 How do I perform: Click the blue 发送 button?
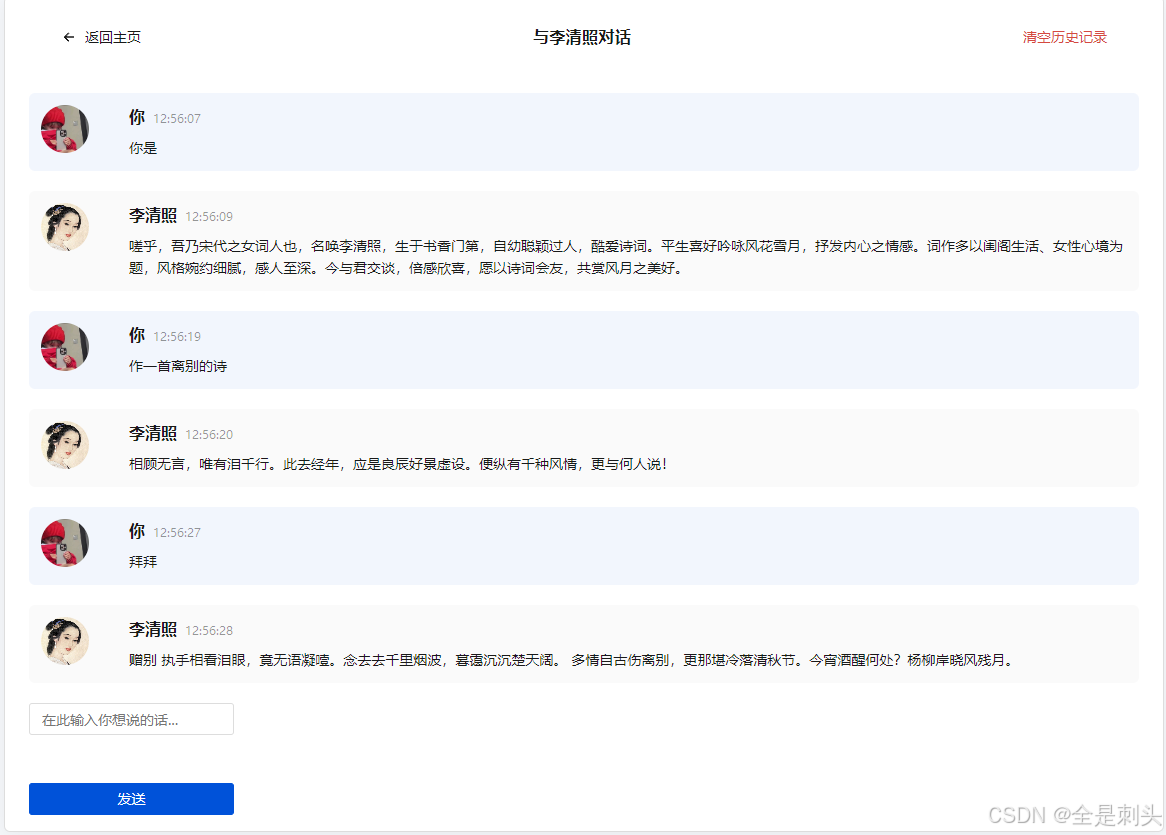pos(132,799)
